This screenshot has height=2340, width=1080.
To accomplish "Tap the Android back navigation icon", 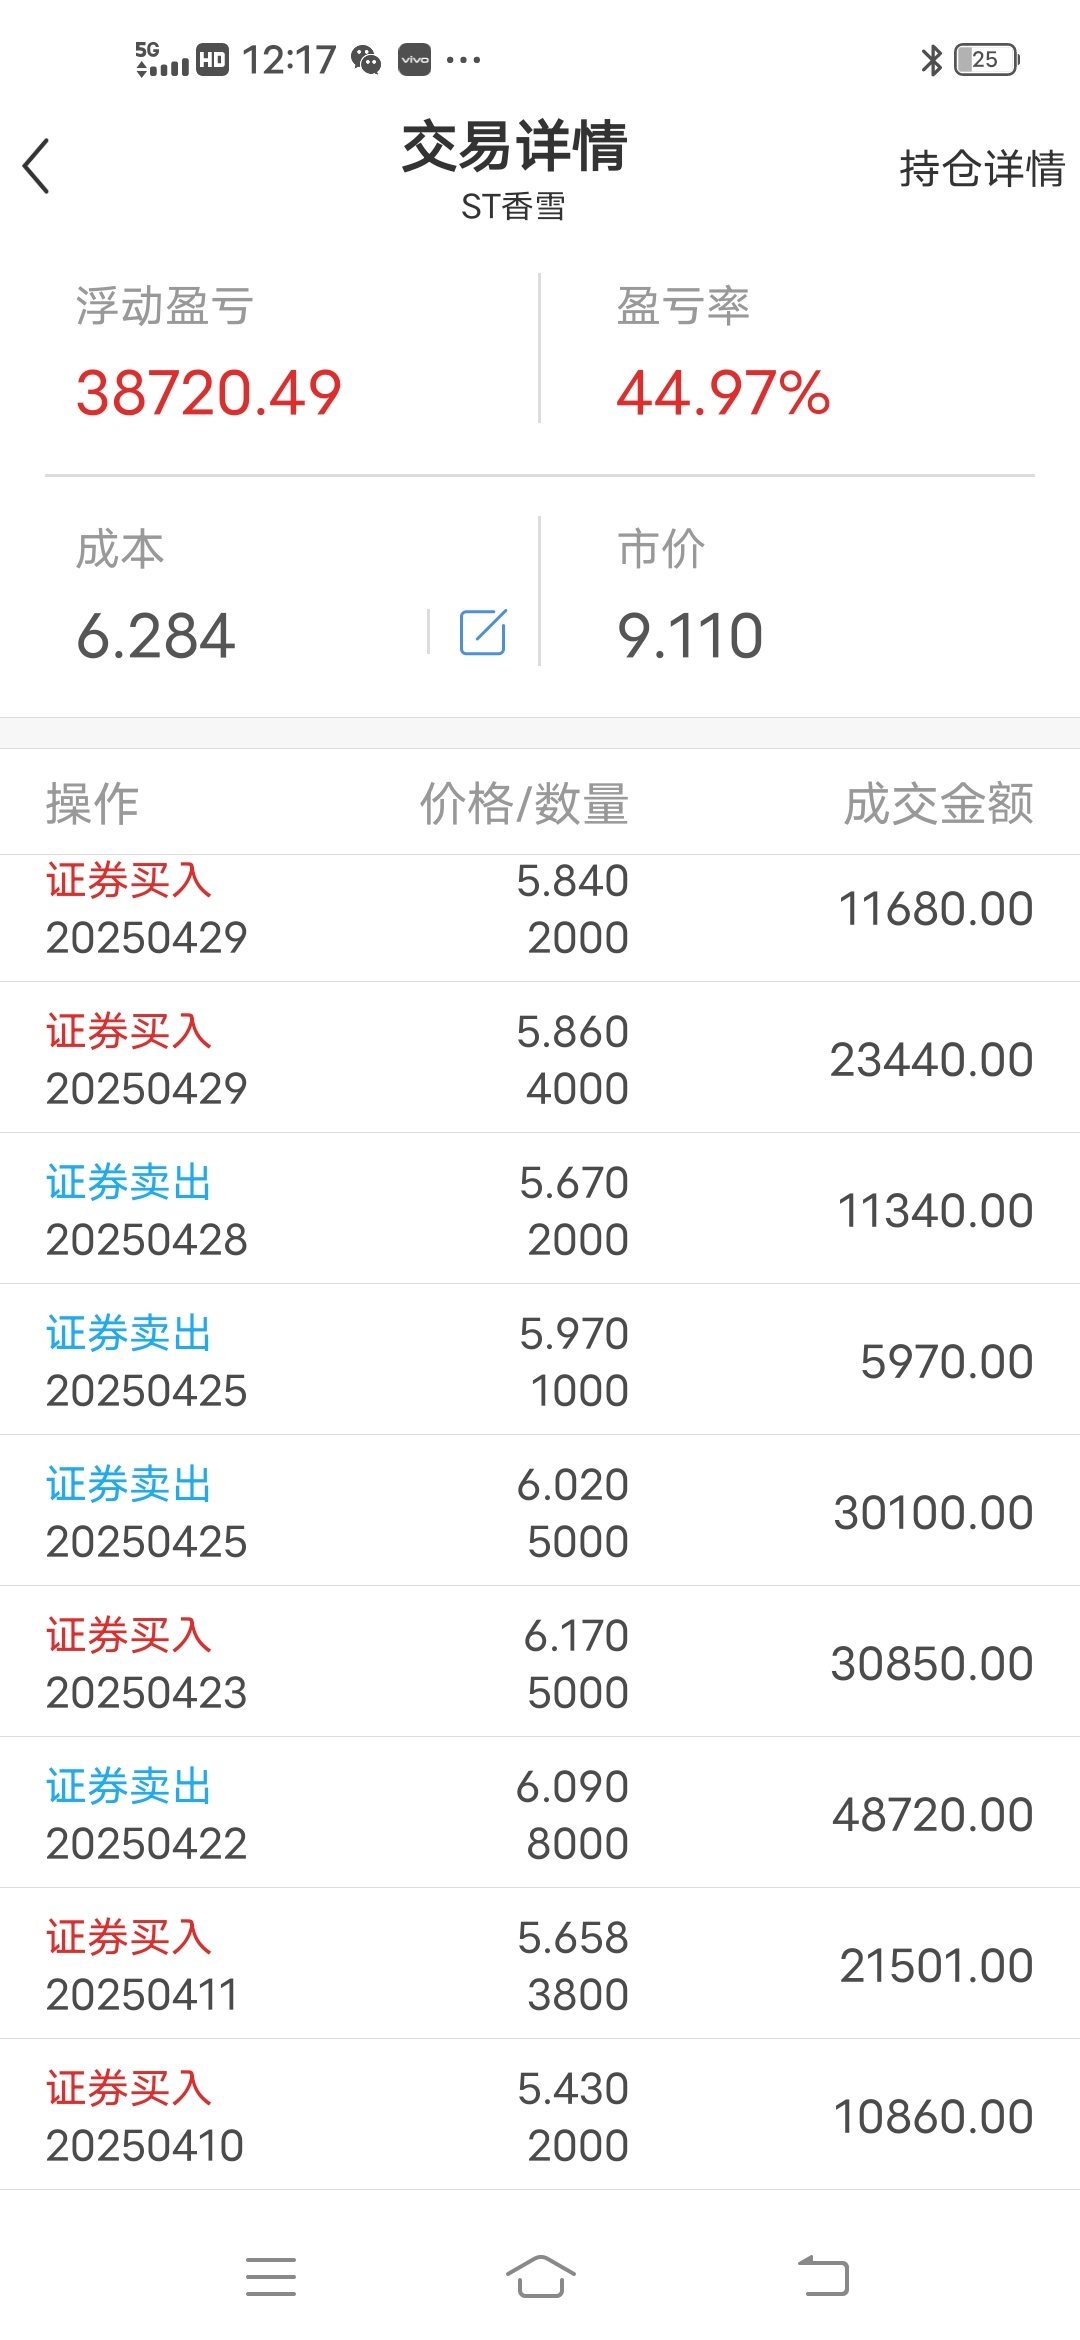I will tap(823, 2277).
